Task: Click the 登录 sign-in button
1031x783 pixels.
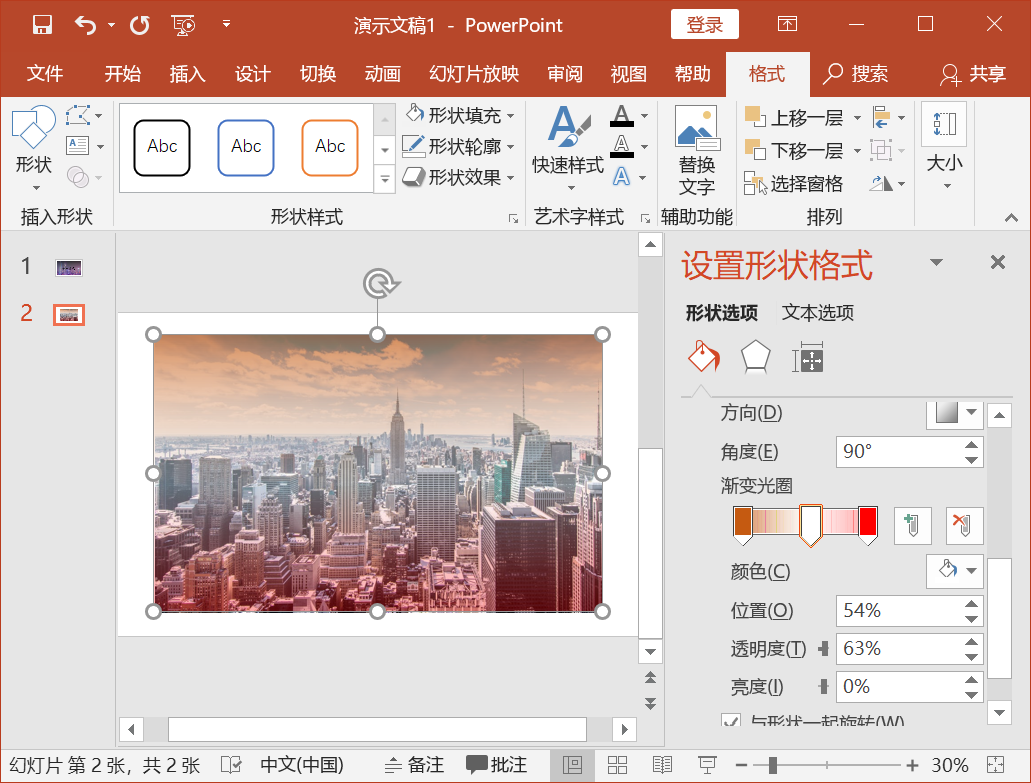Action: [704, 24]
